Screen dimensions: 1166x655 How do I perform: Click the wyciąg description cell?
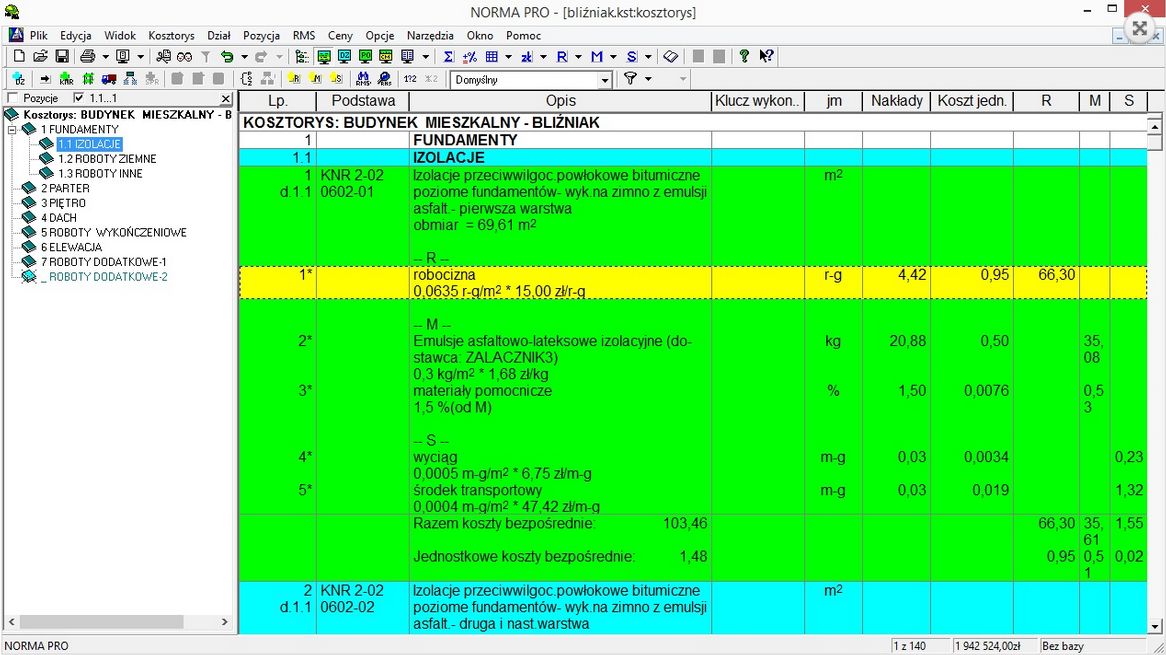click(560, 465)
